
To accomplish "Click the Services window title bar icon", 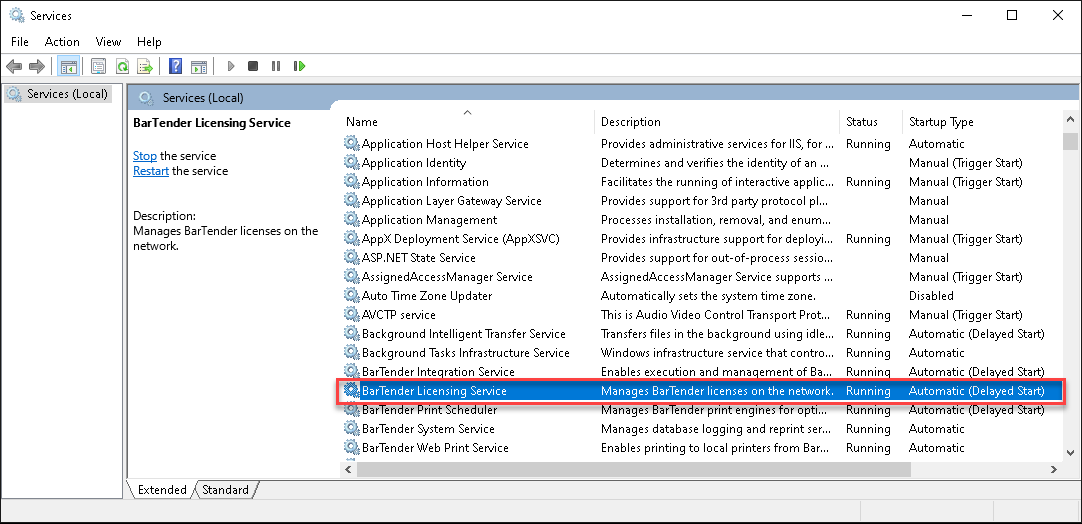I will 17,14.
